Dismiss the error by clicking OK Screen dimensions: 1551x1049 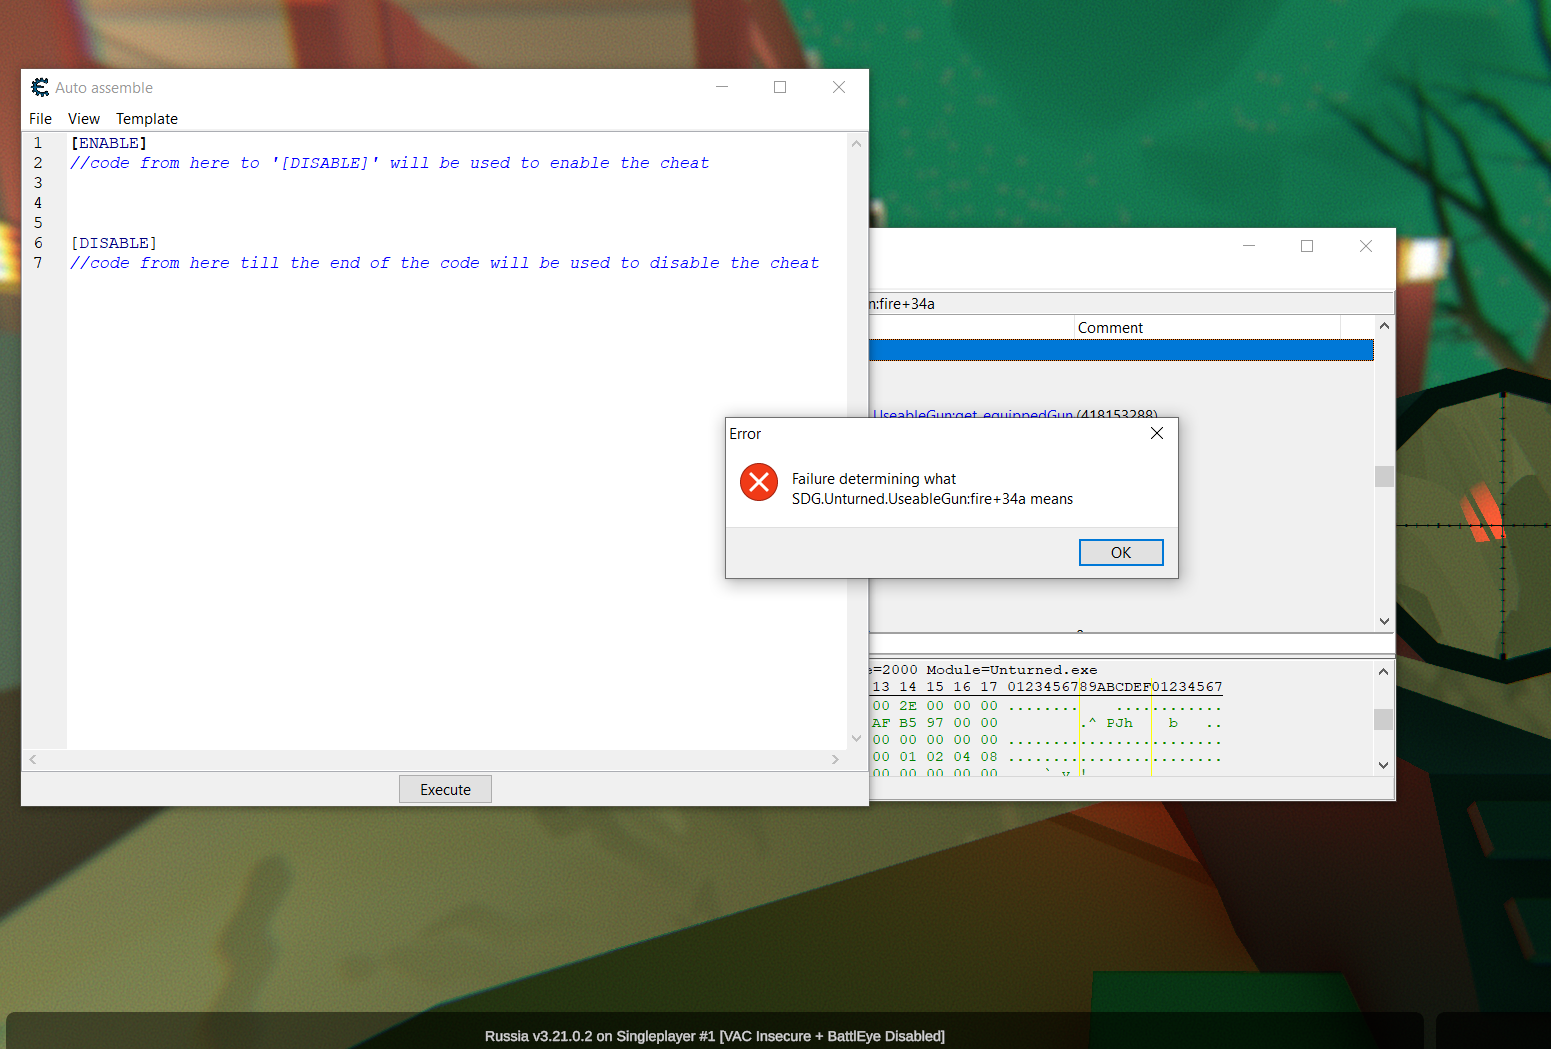tap(1120, 552)
